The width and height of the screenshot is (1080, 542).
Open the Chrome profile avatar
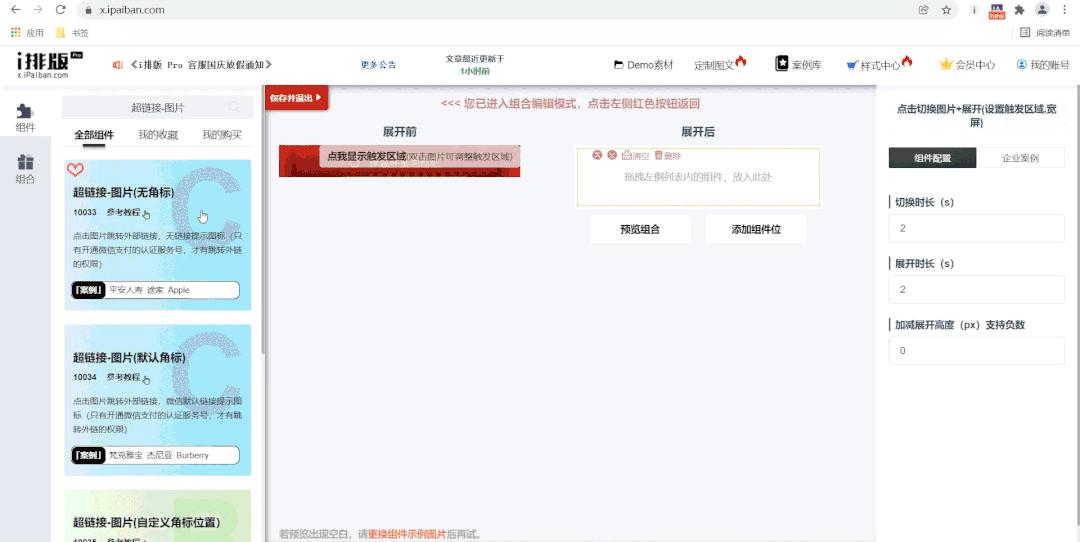1042,10
